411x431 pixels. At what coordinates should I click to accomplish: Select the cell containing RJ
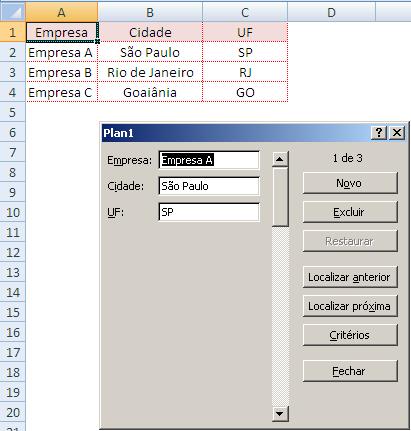[x=245, y=72]
